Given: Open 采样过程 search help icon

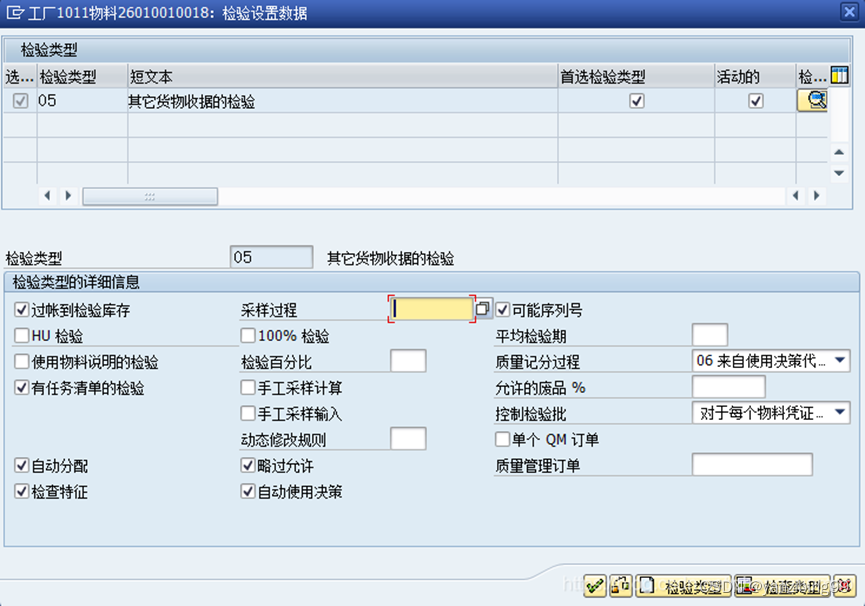Looking at the screenshot, I should coord(483,308).
